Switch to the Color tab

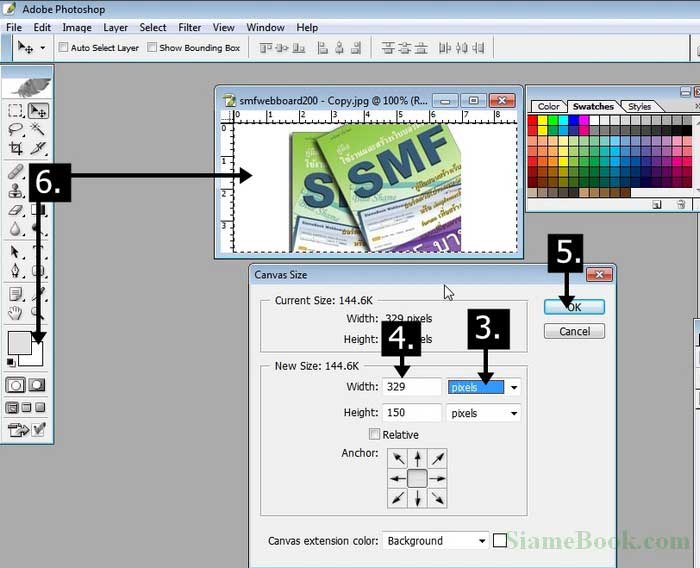548,106
